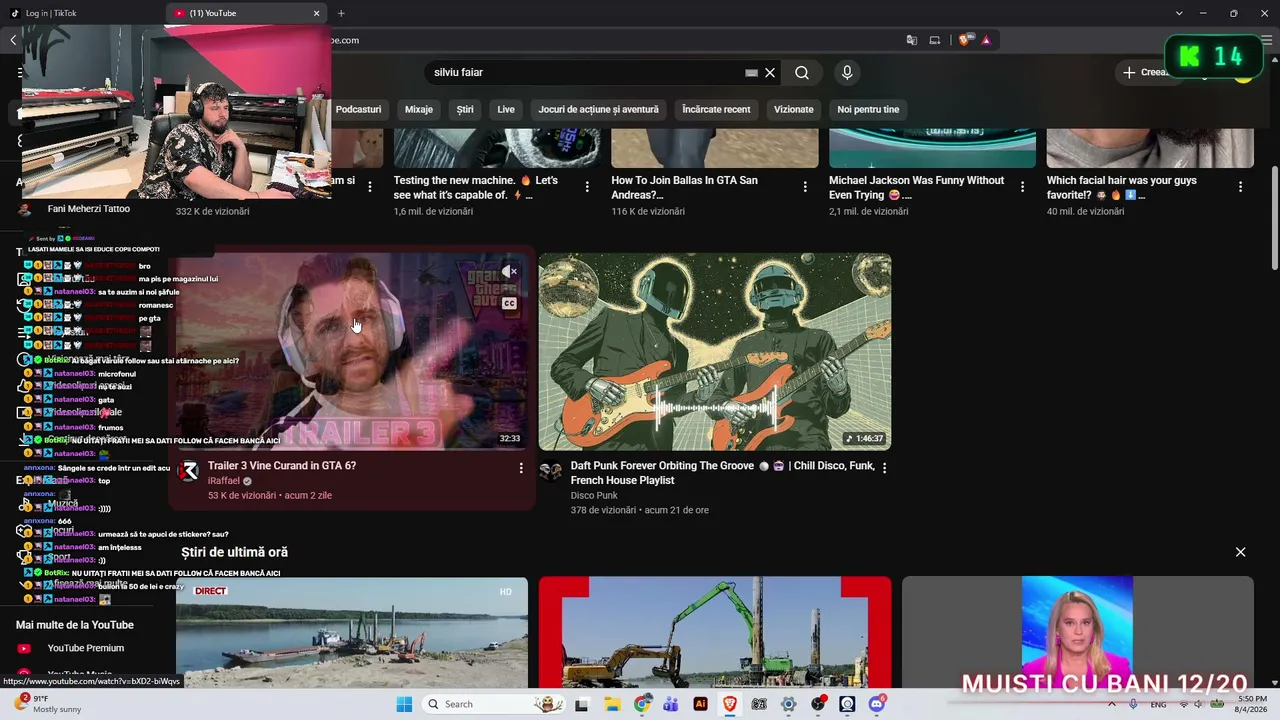Open How To Join Ballas video title
The image size is (1280, 720).
point(685,188)
